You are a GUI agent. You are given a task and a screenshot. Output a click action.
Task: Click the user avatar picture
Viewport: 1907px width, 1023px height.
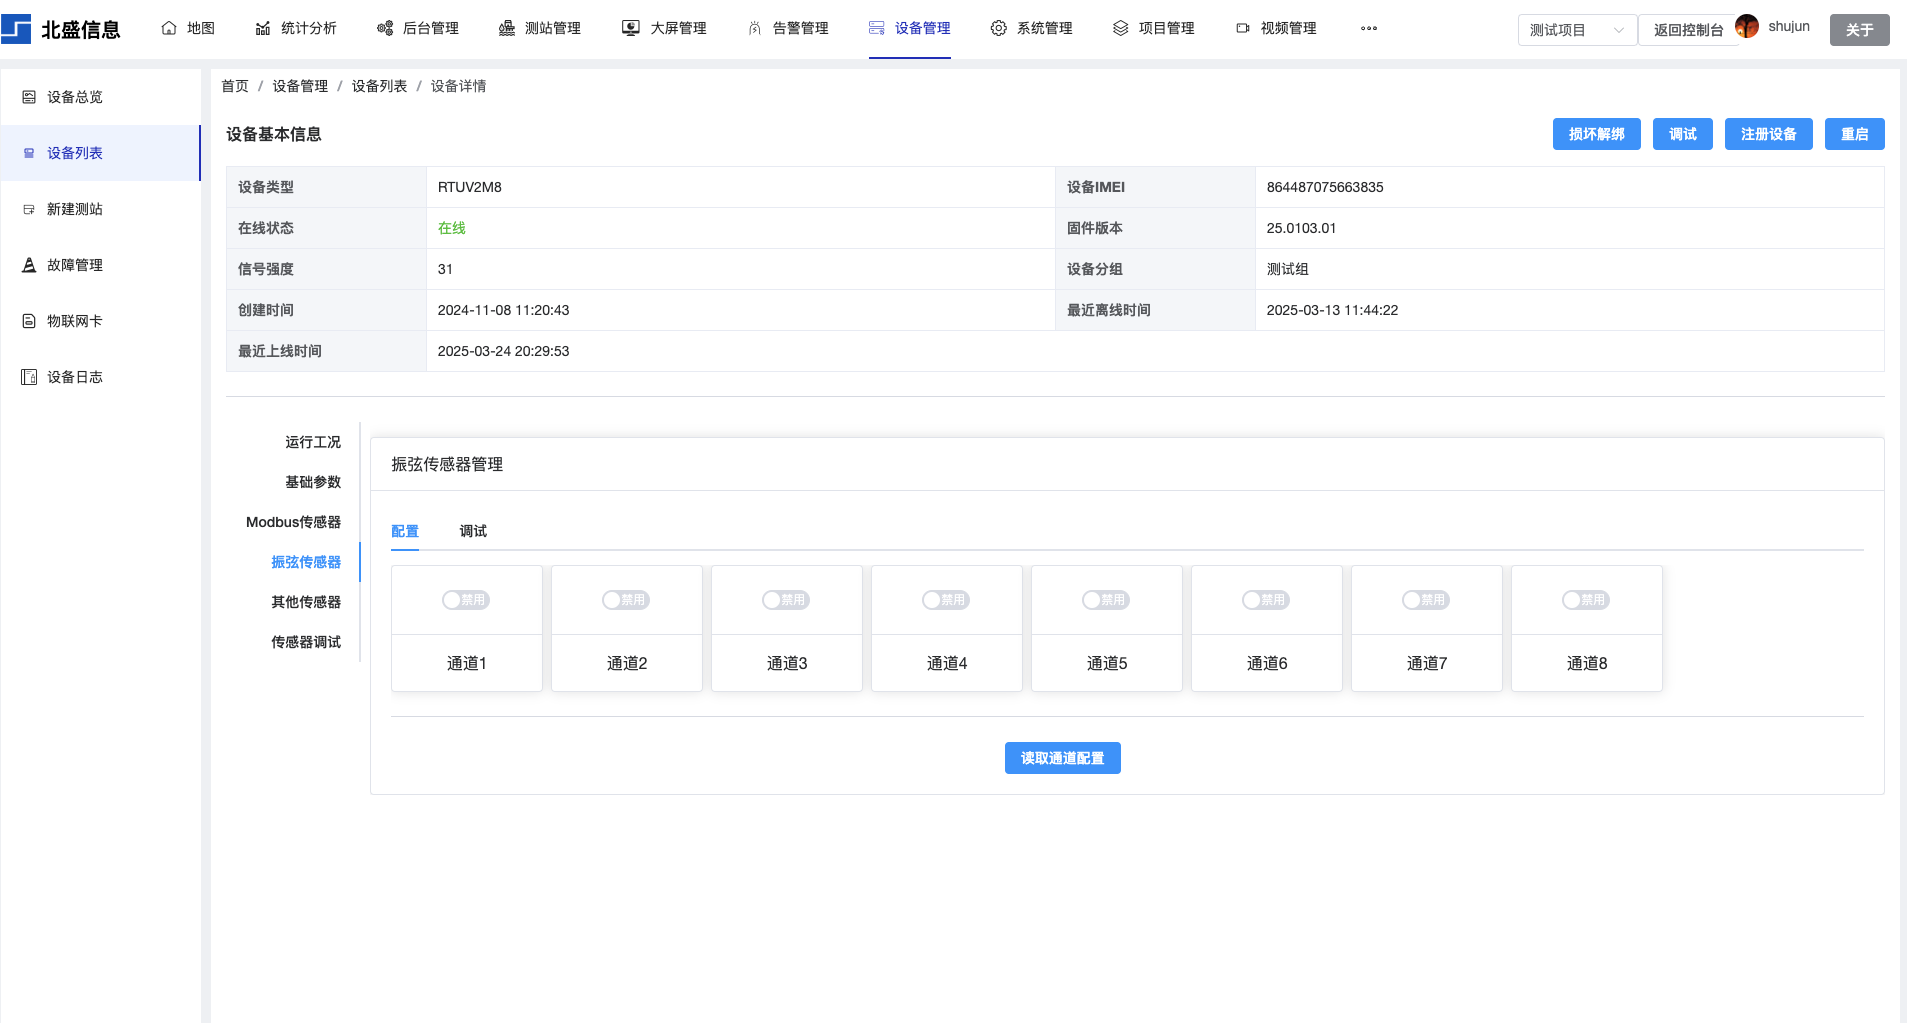(x=1747, y=27)
